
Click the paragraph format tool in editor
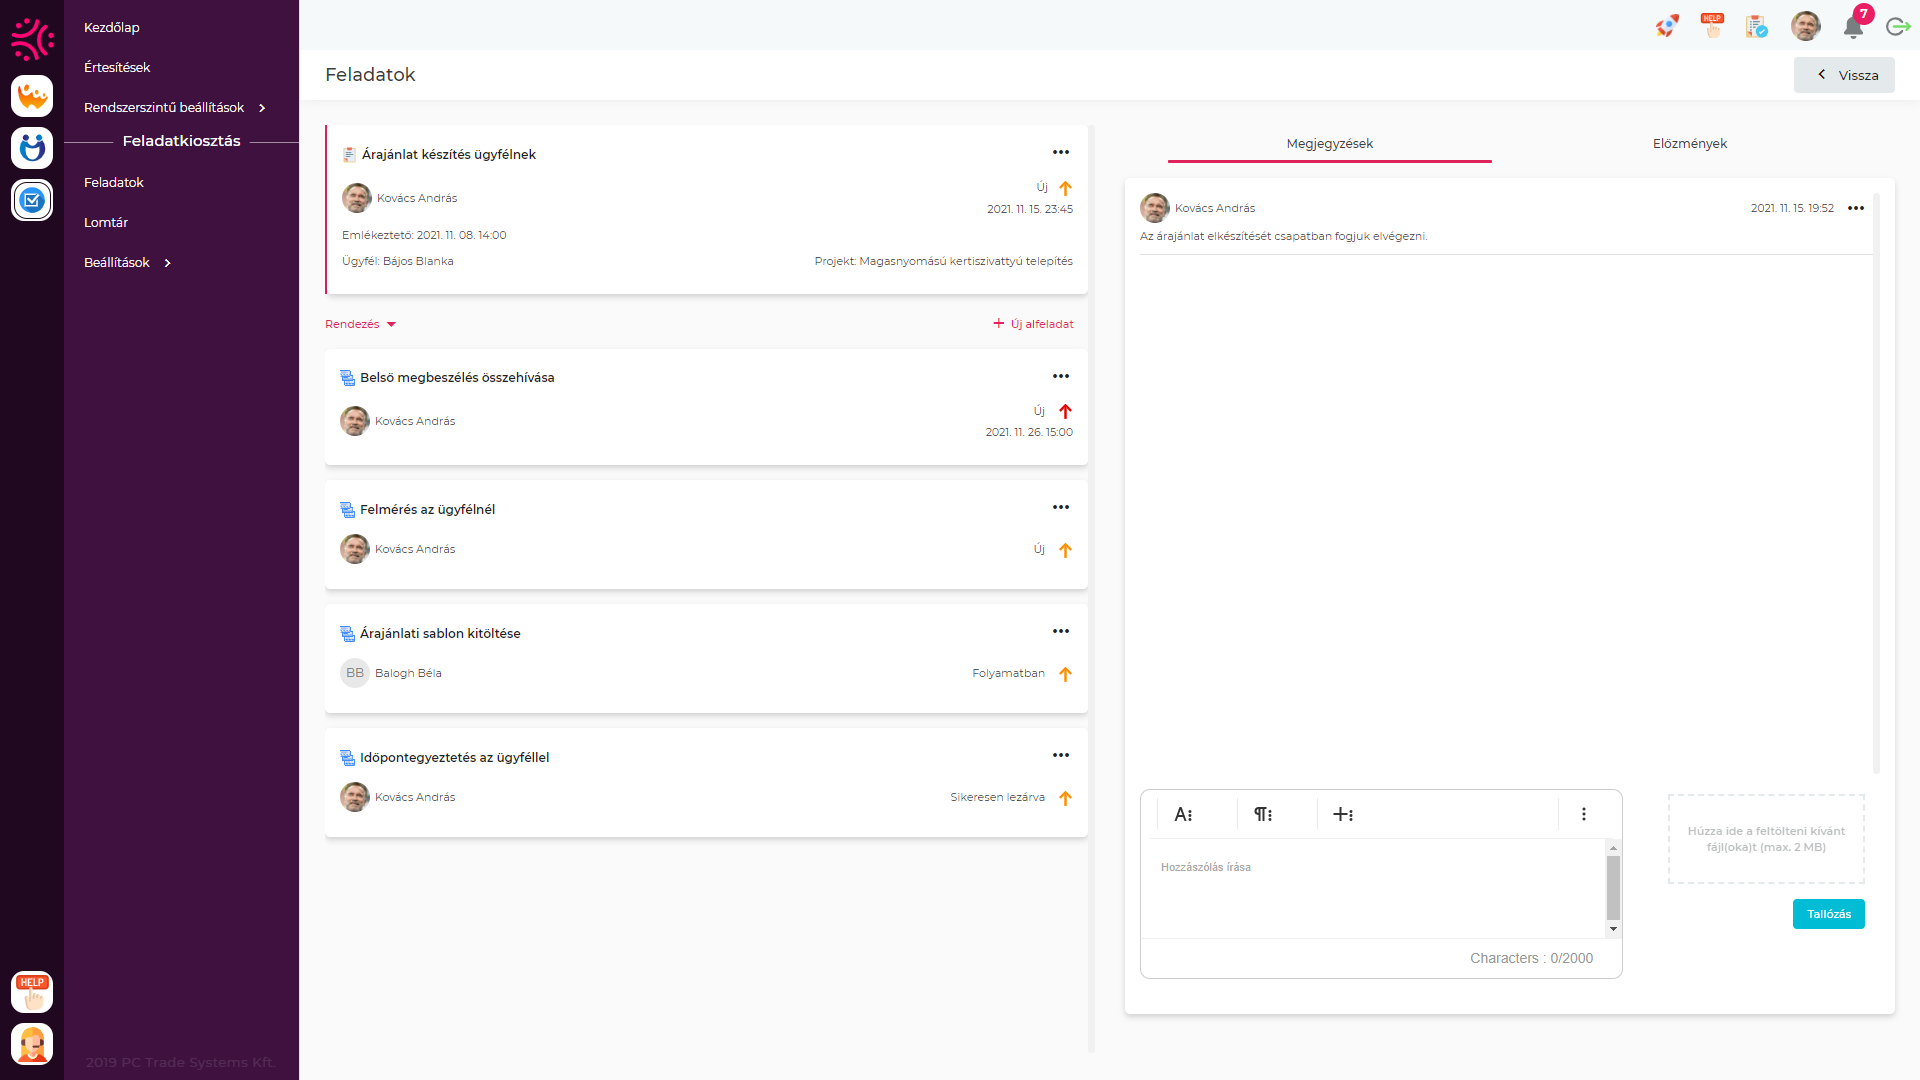pos(1263,814)
